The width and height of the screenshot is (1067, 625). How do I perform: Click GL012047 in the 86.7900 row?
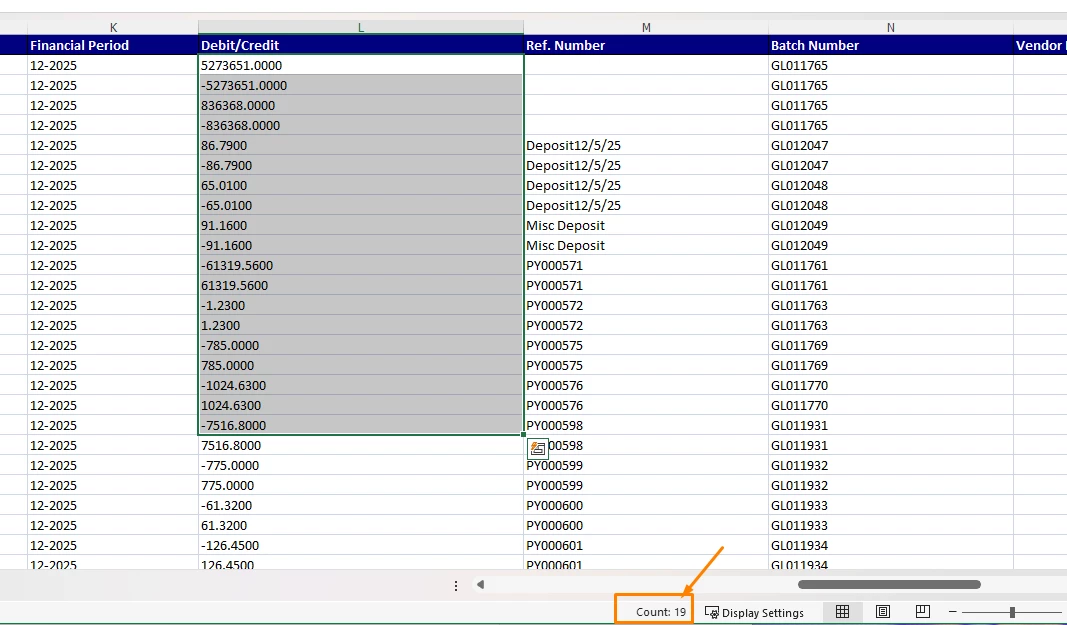[x=800, y=146]
